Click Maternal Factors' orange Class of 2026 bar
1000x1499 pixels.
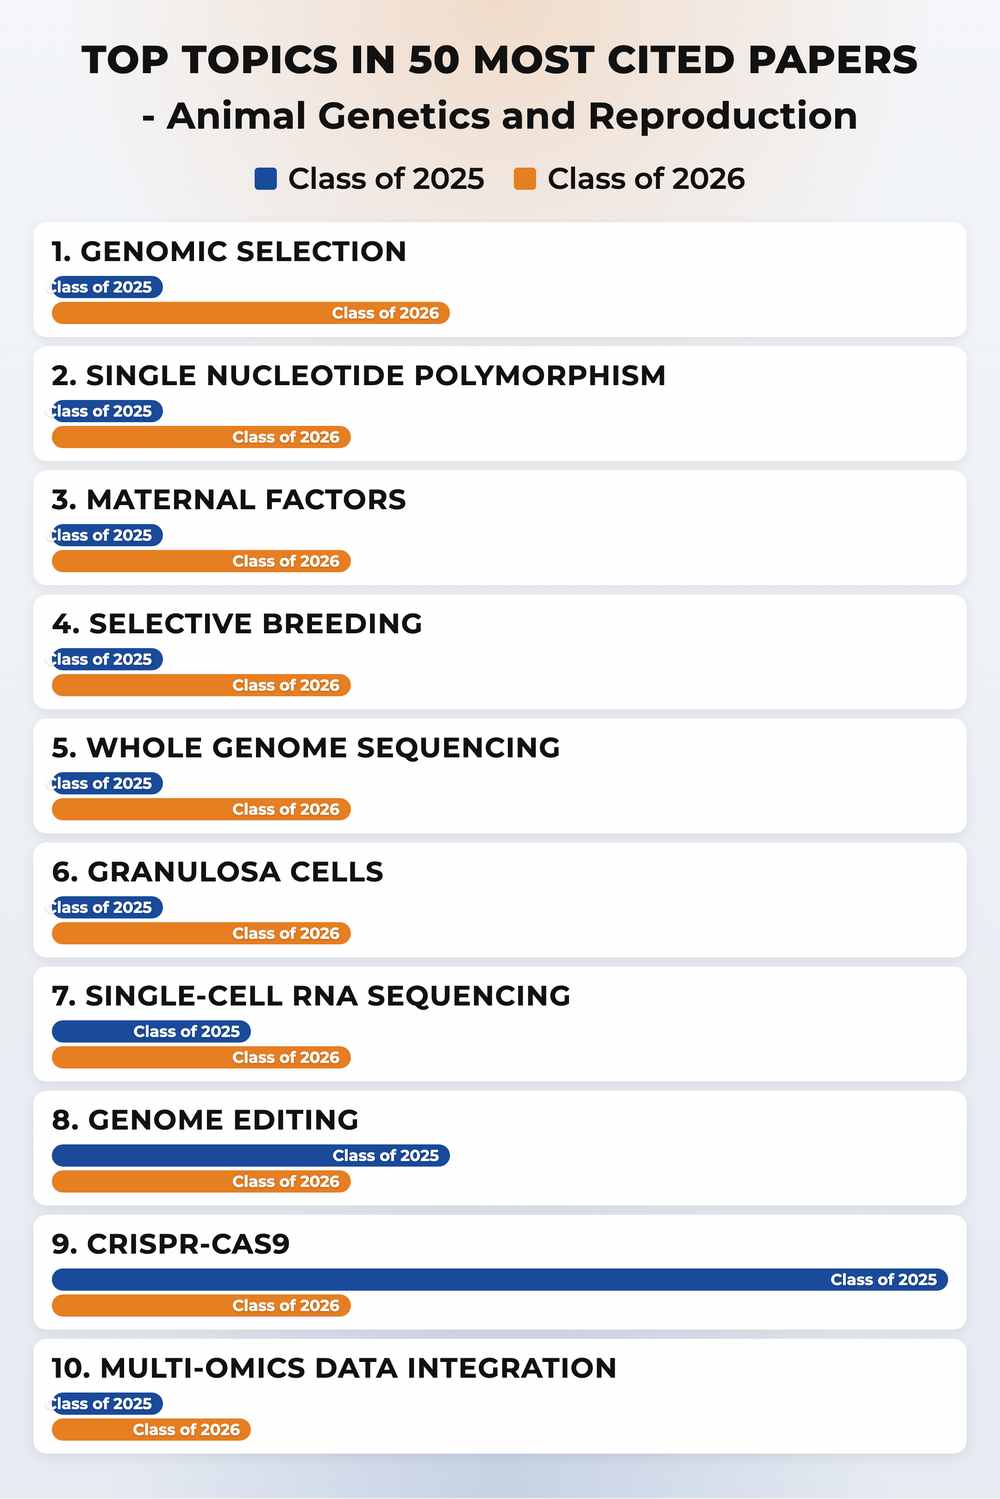point(201,561)
